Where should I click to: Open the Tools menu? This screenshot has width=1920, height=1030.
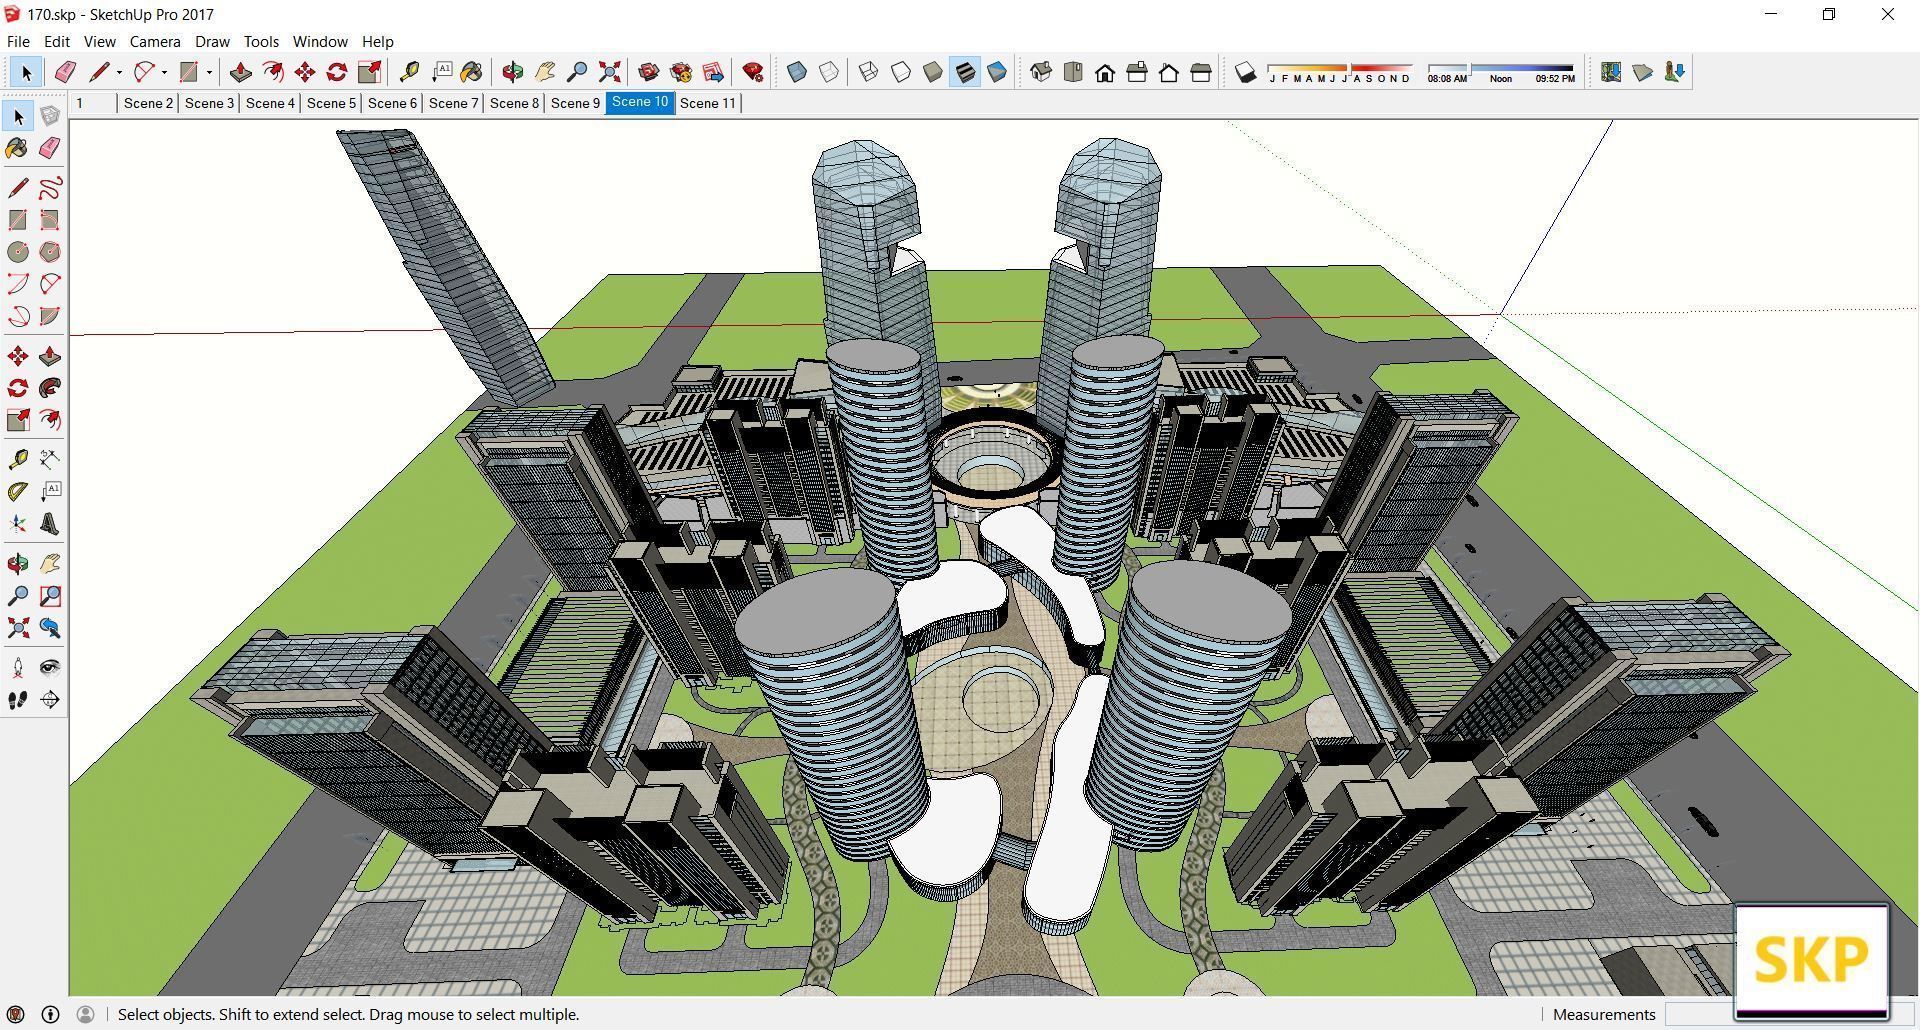(261, 42)
